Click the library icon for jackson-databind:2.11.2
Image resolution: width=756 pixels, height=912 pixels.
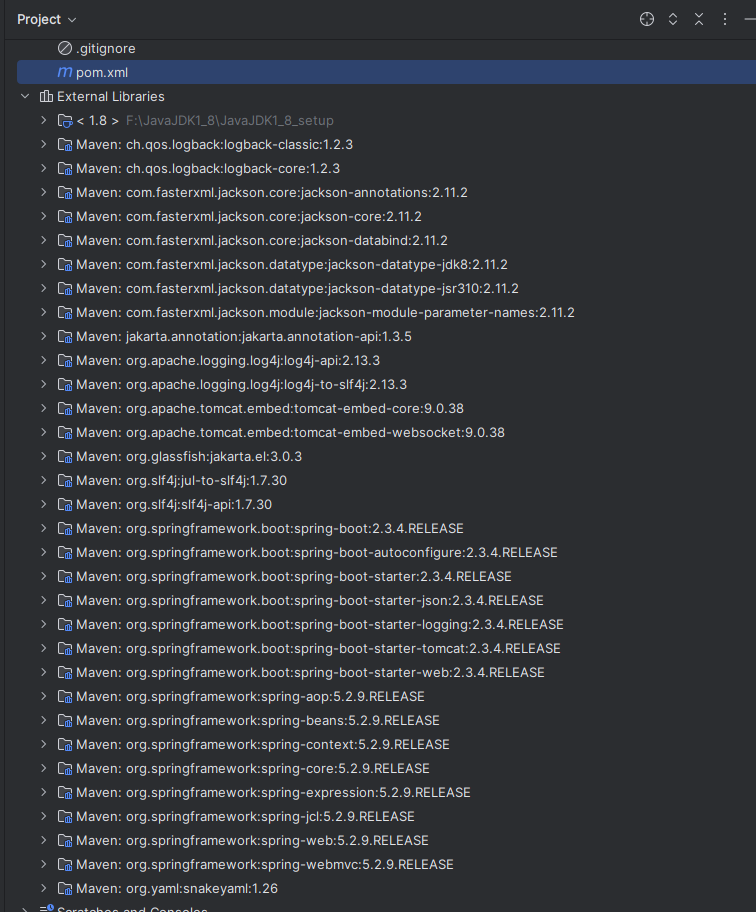click(x=65, y=241)
